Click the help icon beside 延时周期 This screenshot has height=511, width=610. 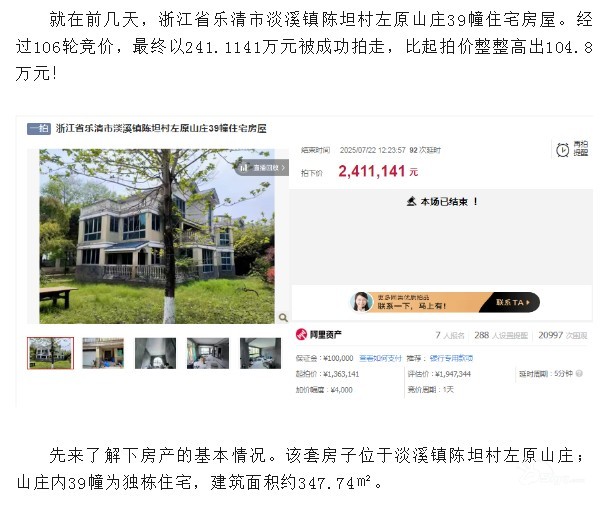(579, 374)
